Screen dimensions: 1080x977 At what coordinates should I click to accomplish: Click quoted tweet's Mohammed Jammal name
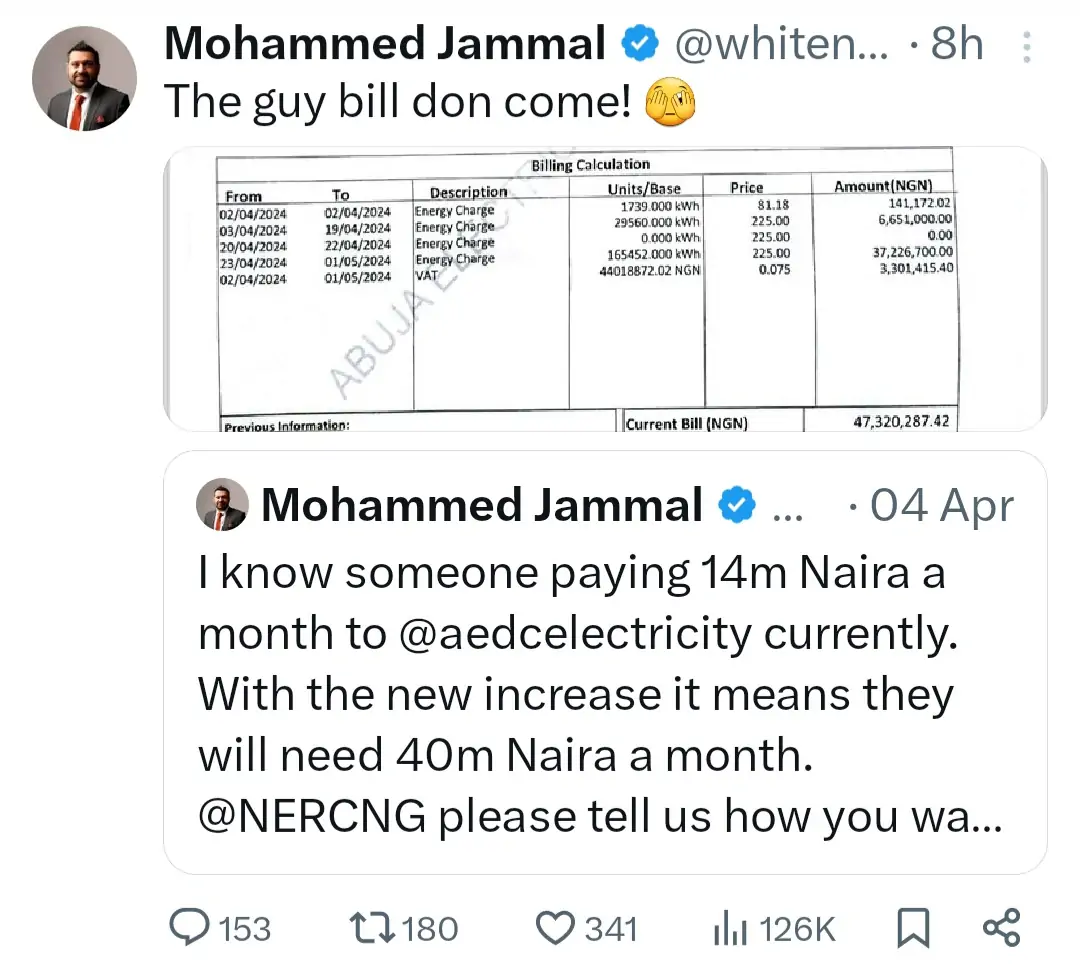click(x=481, y=506)
